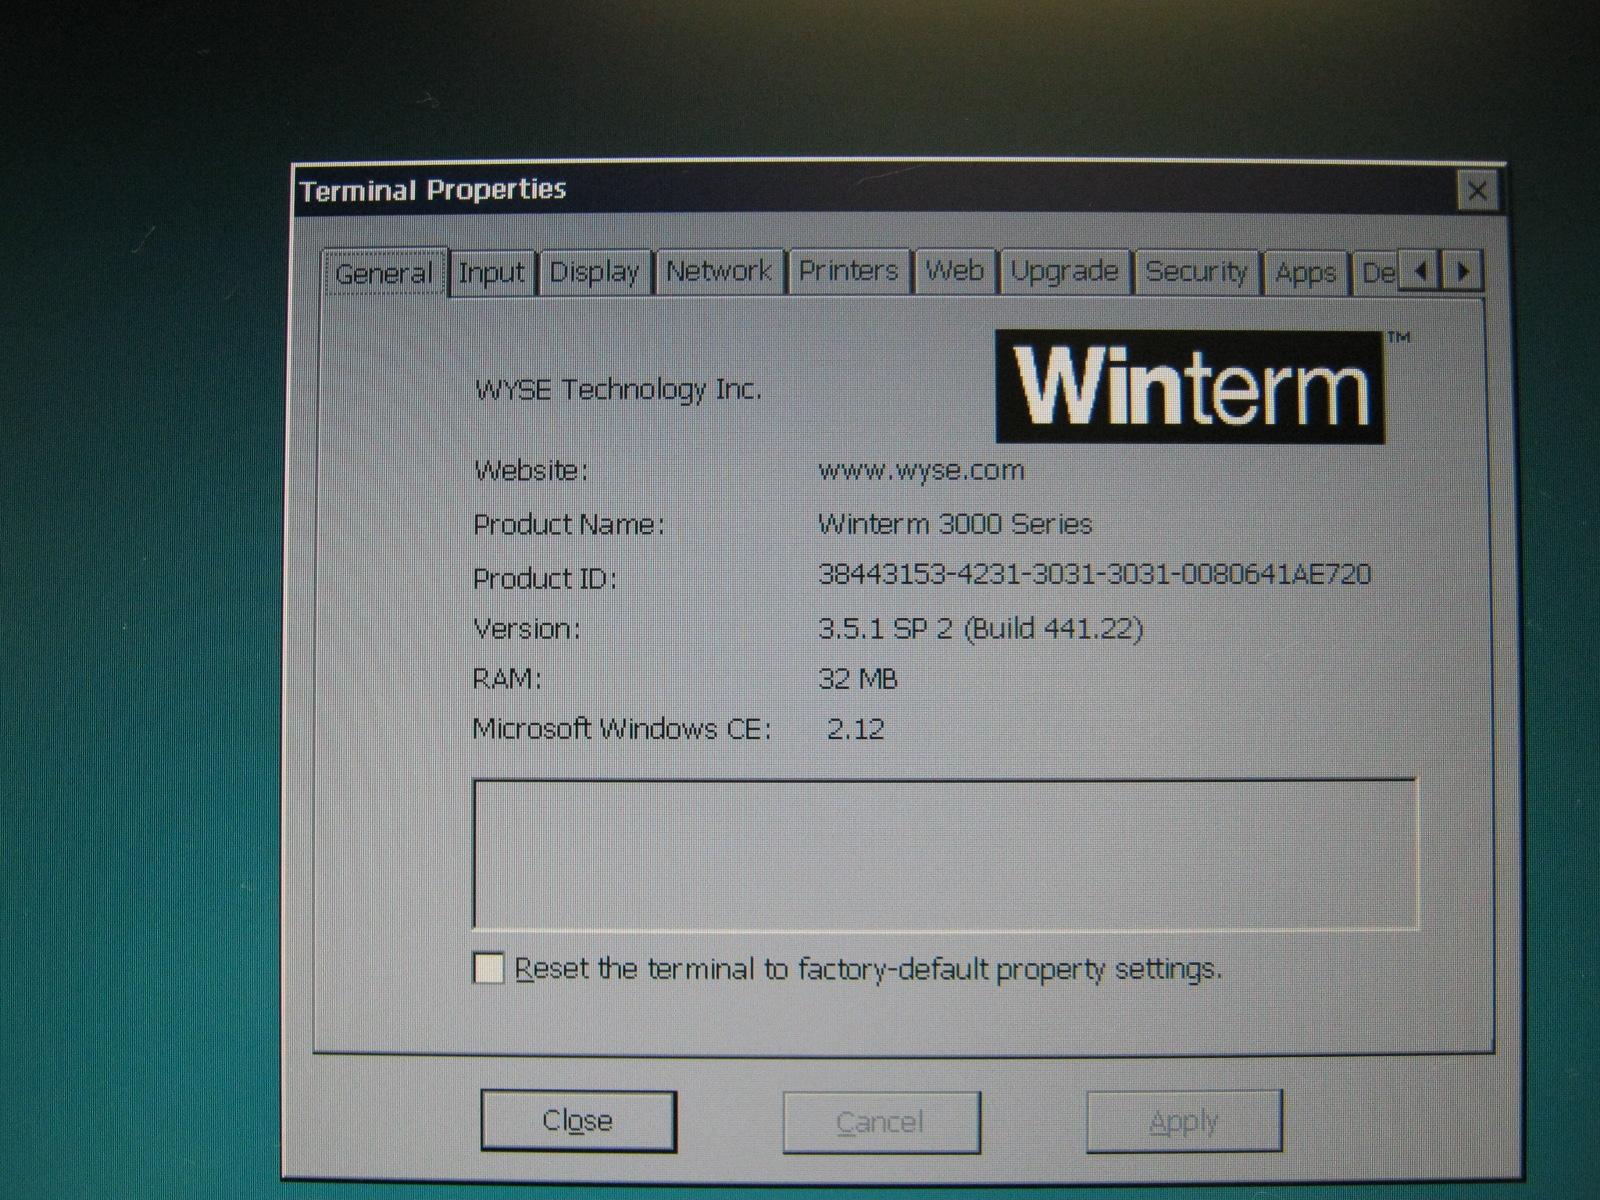Switch to the Web tab
This screenshot has height=1200, width=1600.
[x=955, y=271]
